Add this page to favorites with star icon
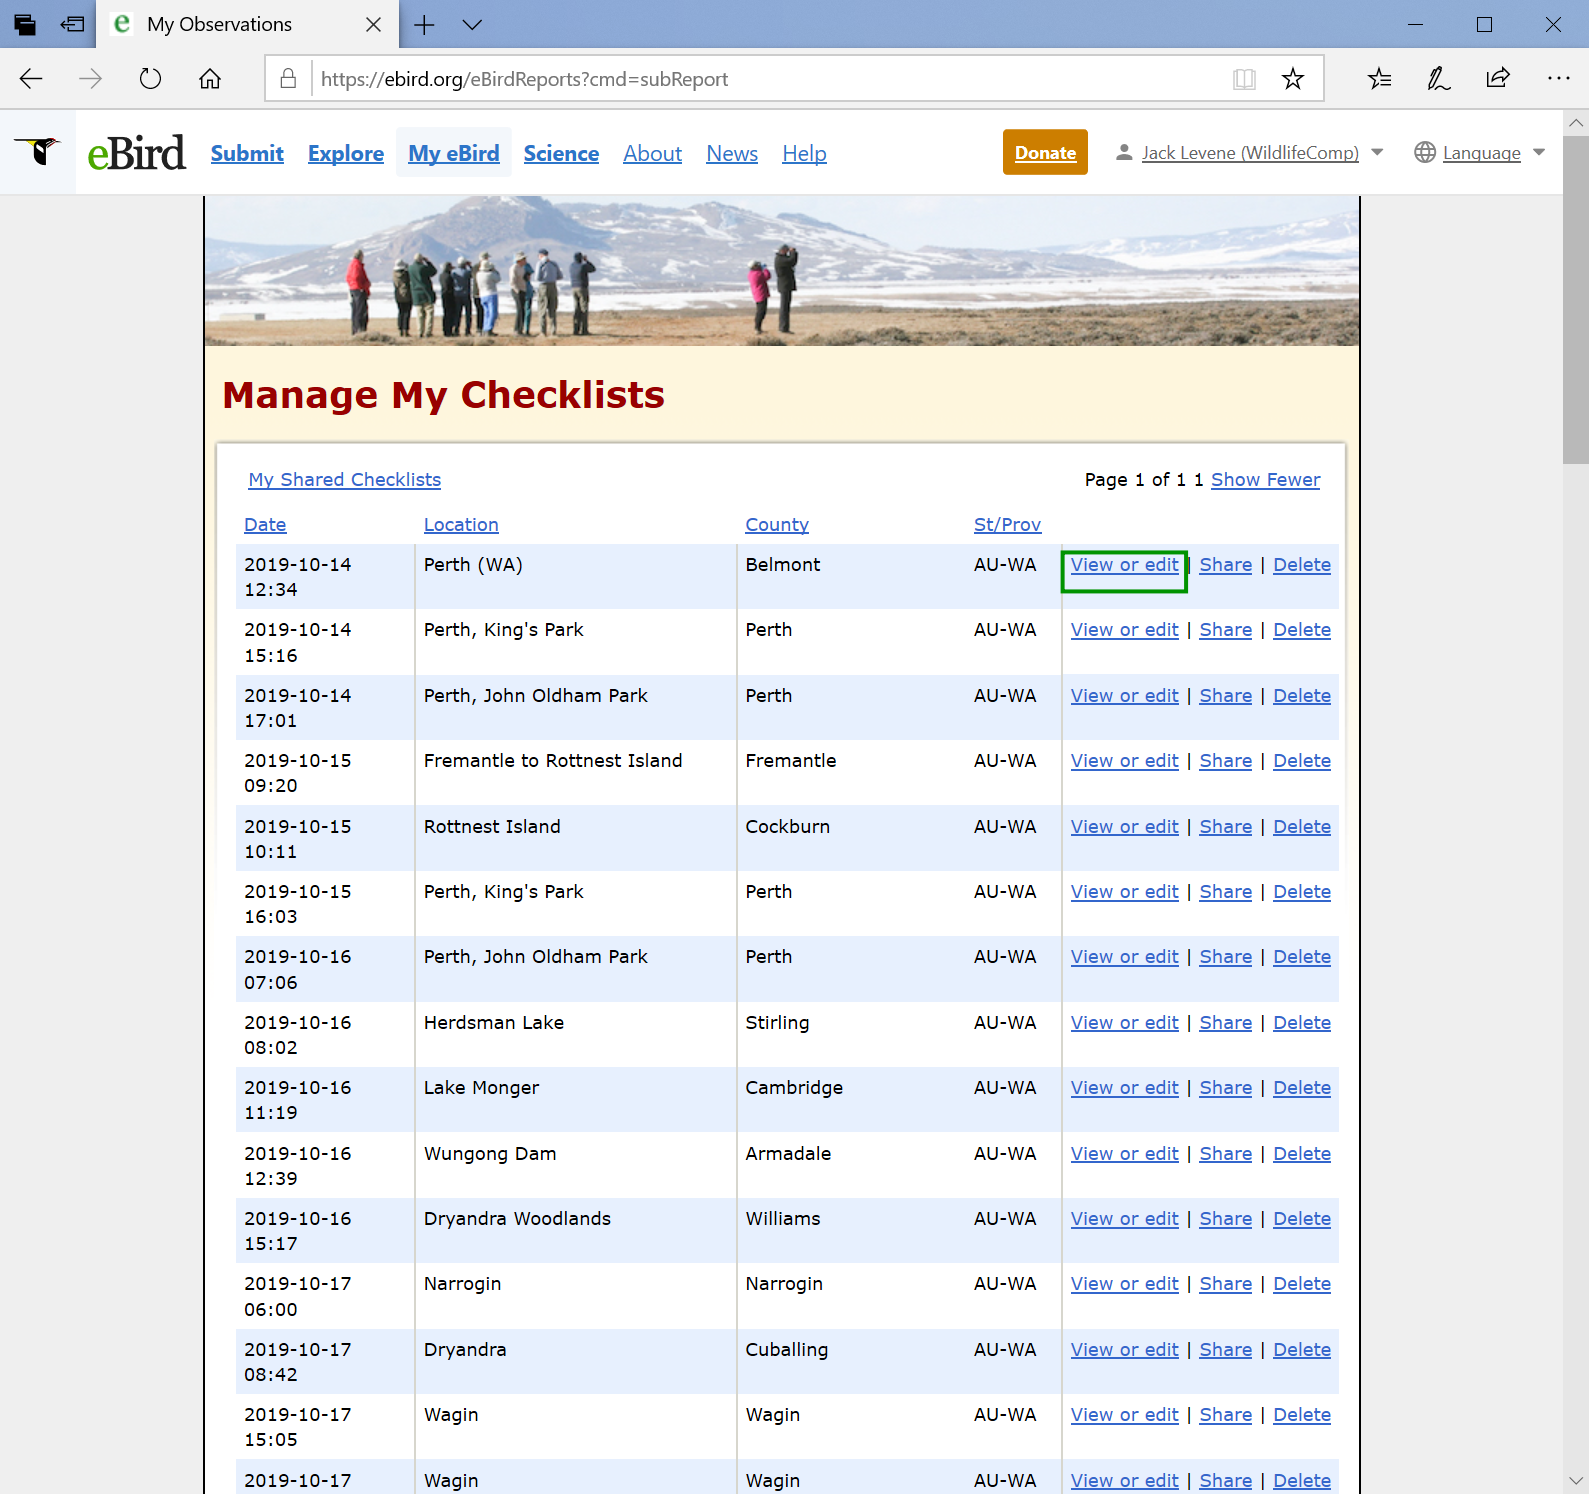The width and height of the screenshot is (1589, 1494). (x=1293, y=79)
